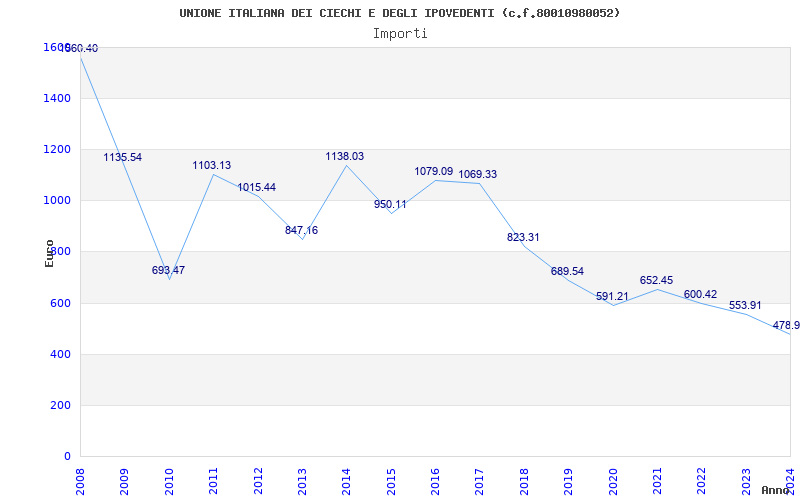
Task: Select the 693.47 data label
Action: coord(168,270)
